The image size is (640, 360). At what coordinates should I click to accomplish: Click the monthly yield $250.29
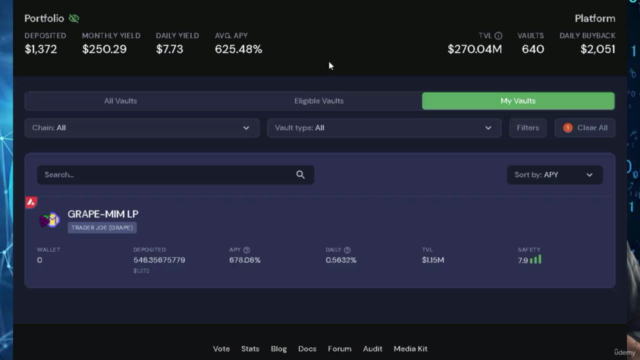[104, 49]
